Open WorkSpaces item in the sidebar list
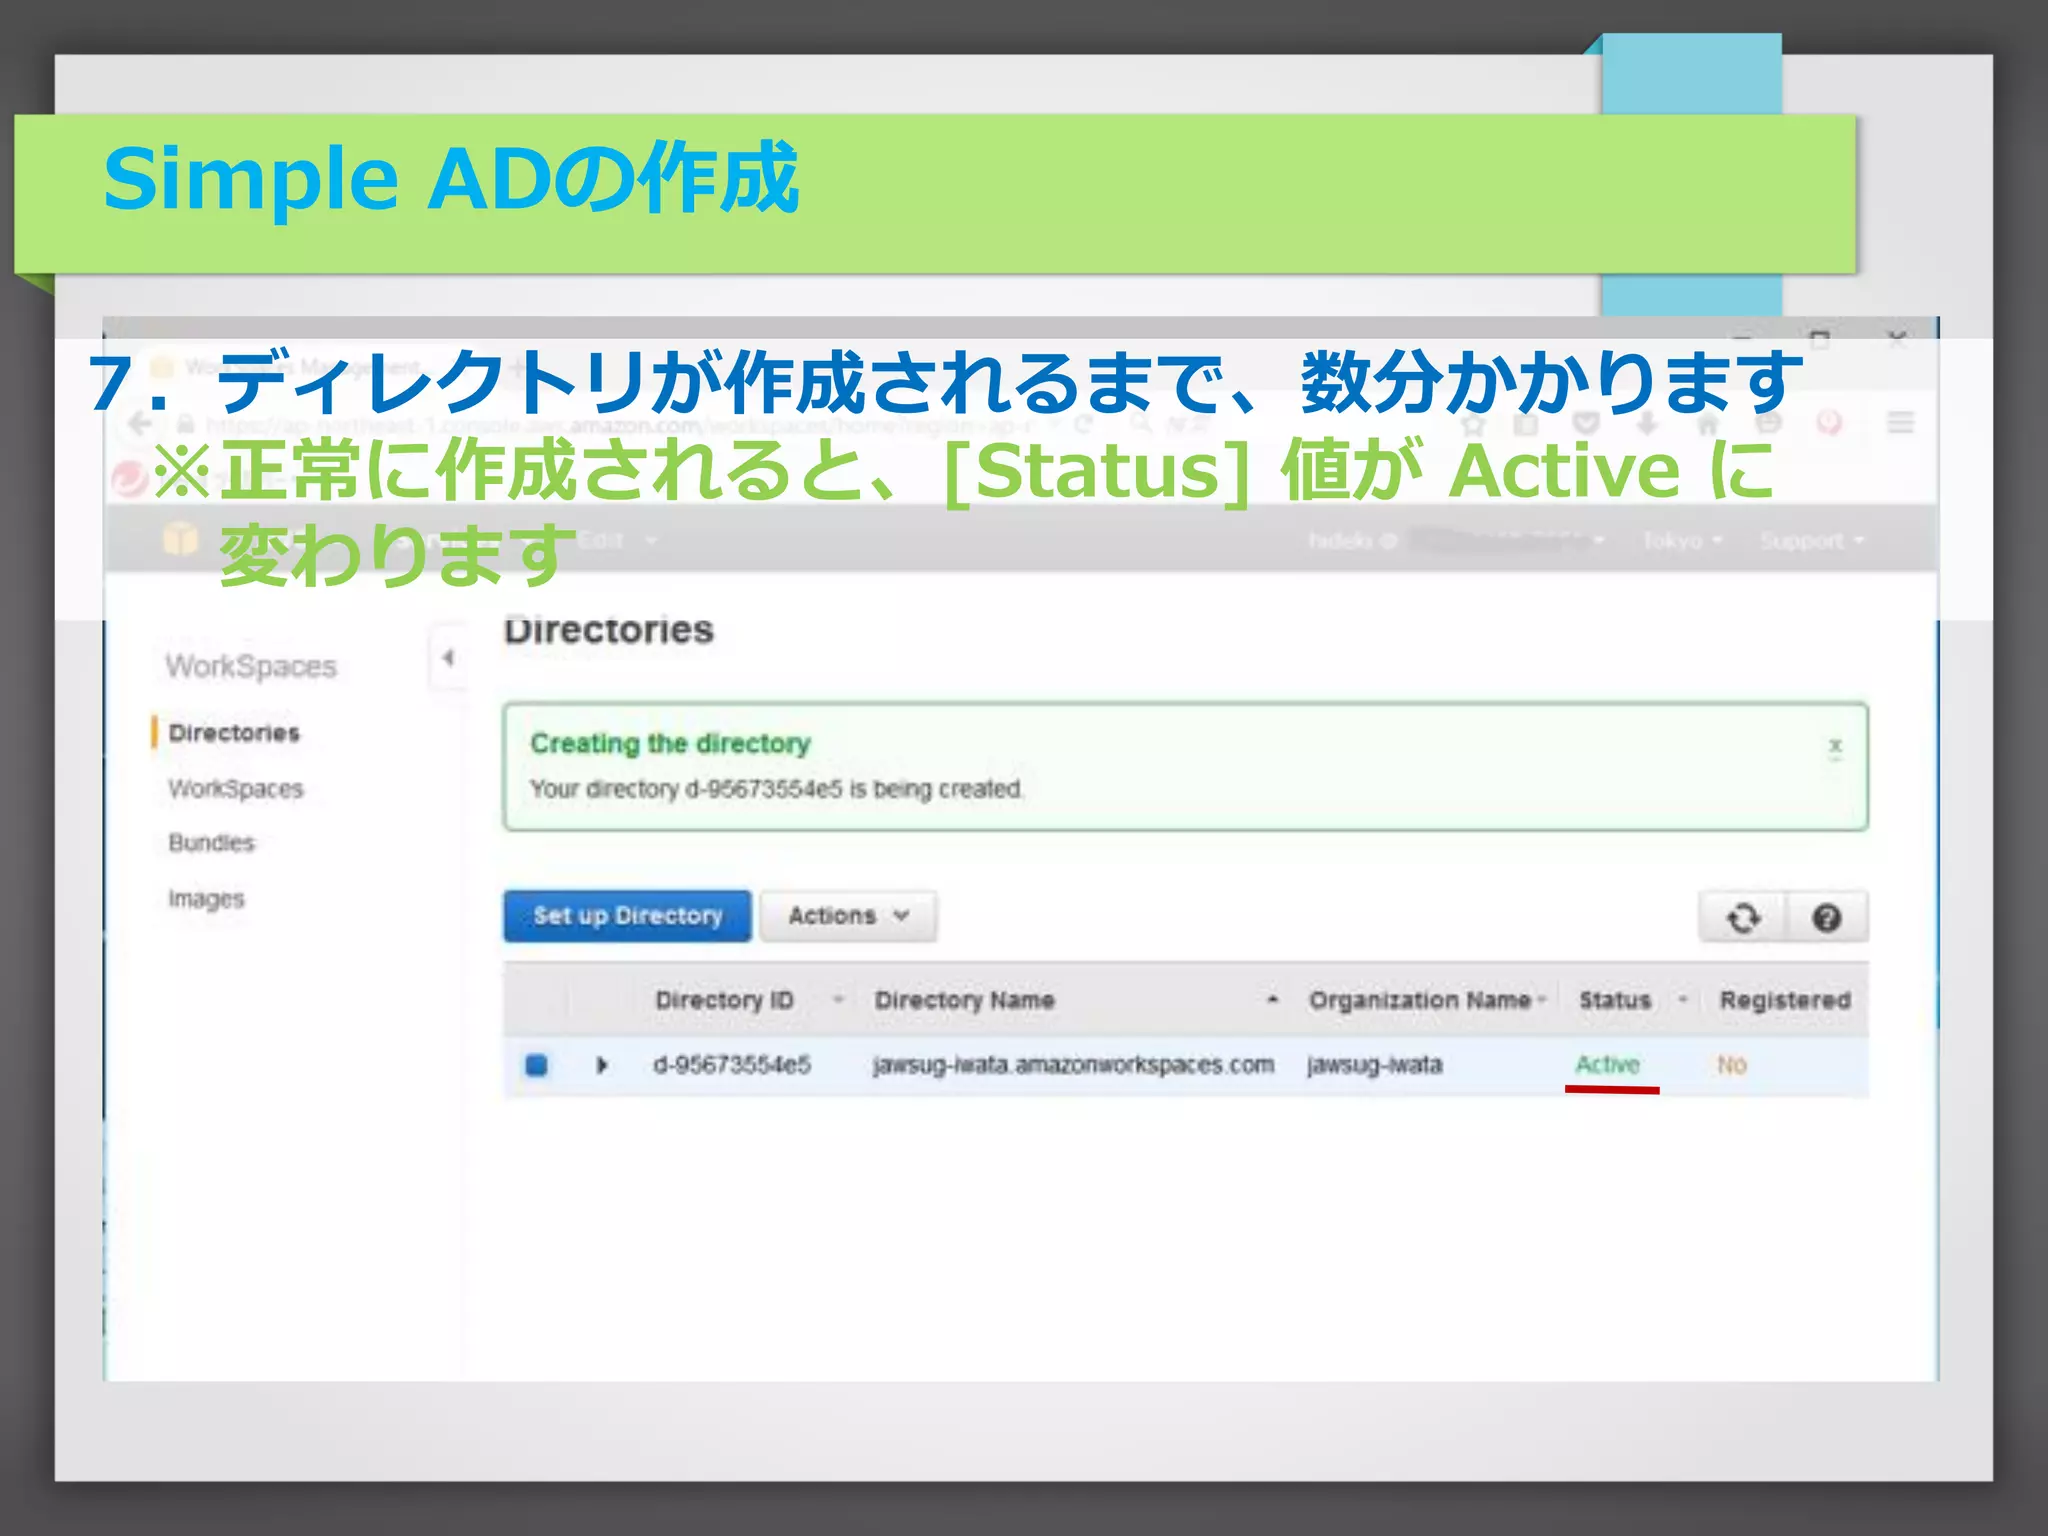Viewport: 2048px width, 1536px height. [x=236, y=789]
